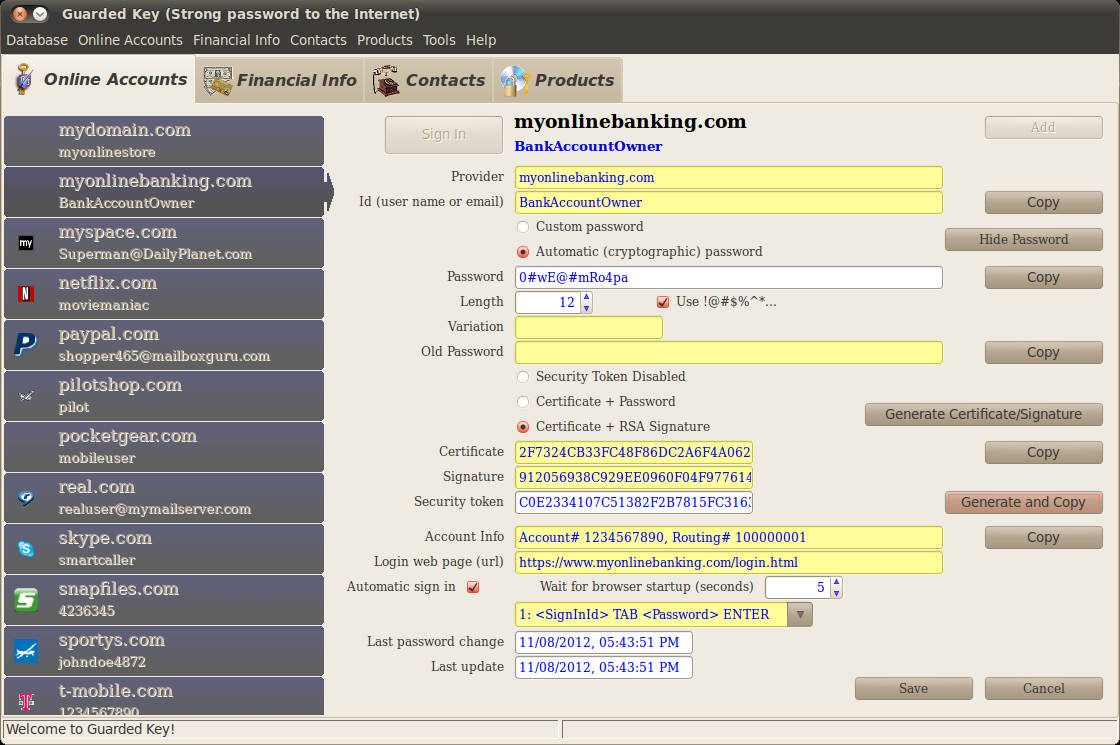This screenshot has width=1120, height=745.
Task: Click the Last update date field
Action: [604, 667]
